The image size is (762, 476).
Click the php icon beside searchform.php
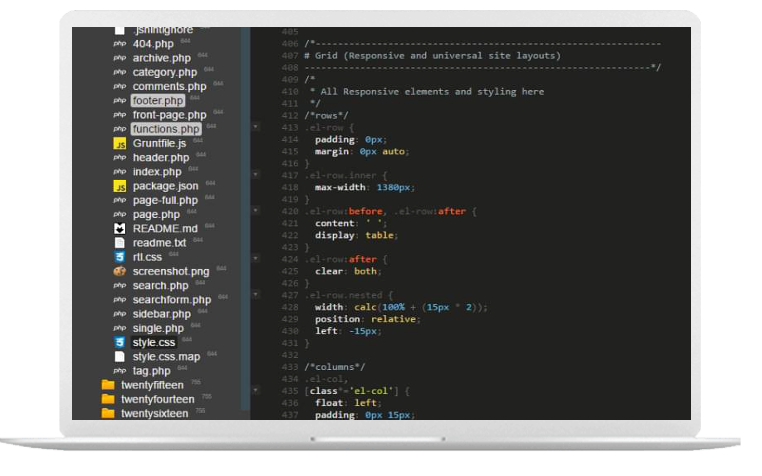(x=120, y=300)
